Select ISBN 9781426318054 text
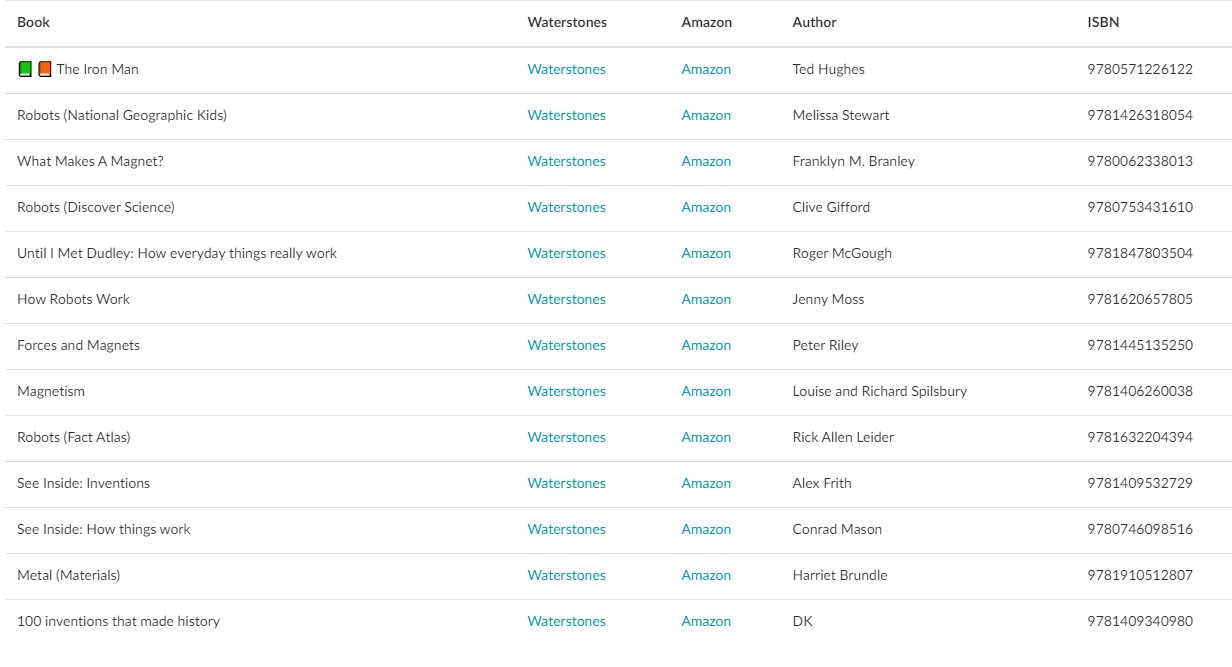The height and width of the screenshot is (667, 1232). click(x=1139, y=115)
